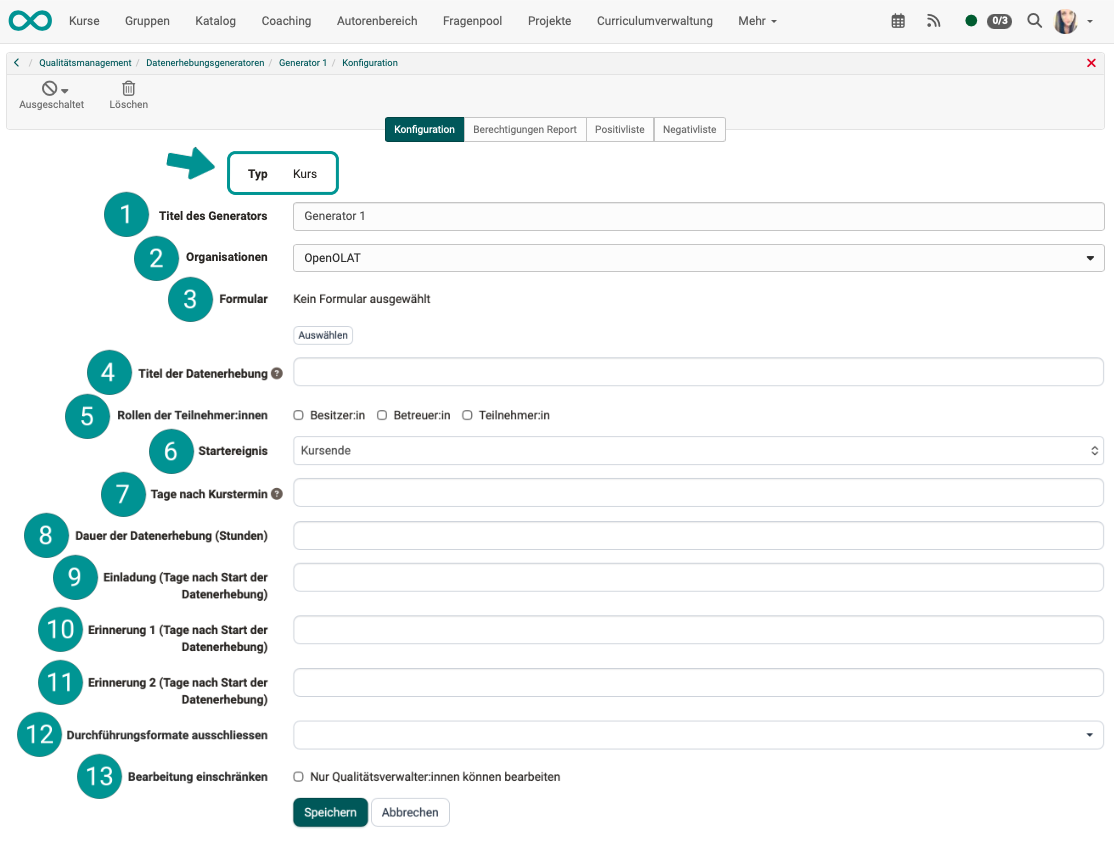Open the calendar from the top bar
This screenshot has height=850, width=1114.
click(x=897, y=20)
